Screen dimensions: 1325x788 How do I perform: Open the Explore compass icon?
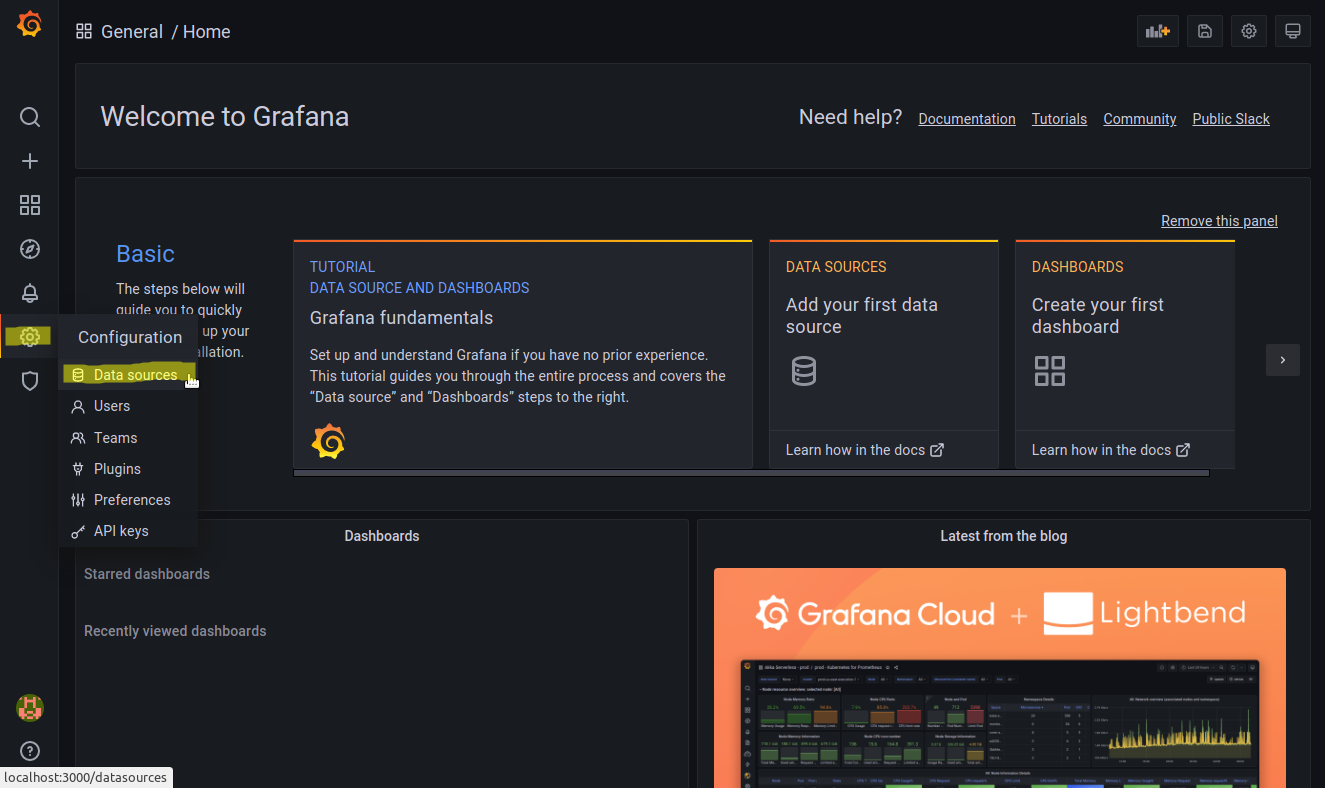click(x=30, y=249)
